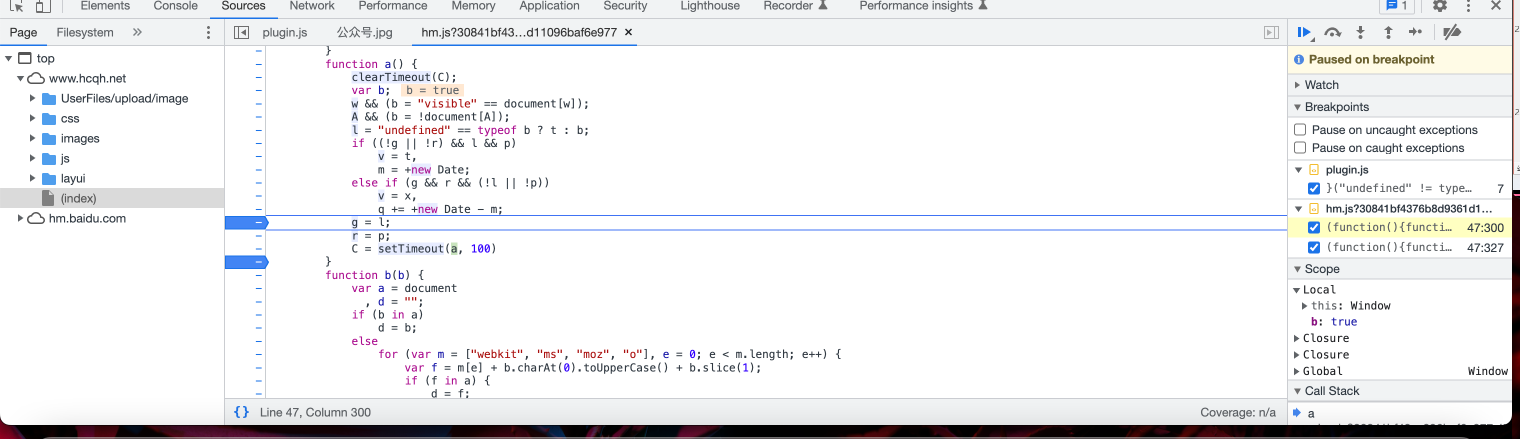Collapse the Breakpoints section
The height and width of the screenshot is (439, 1520).
1400,107
